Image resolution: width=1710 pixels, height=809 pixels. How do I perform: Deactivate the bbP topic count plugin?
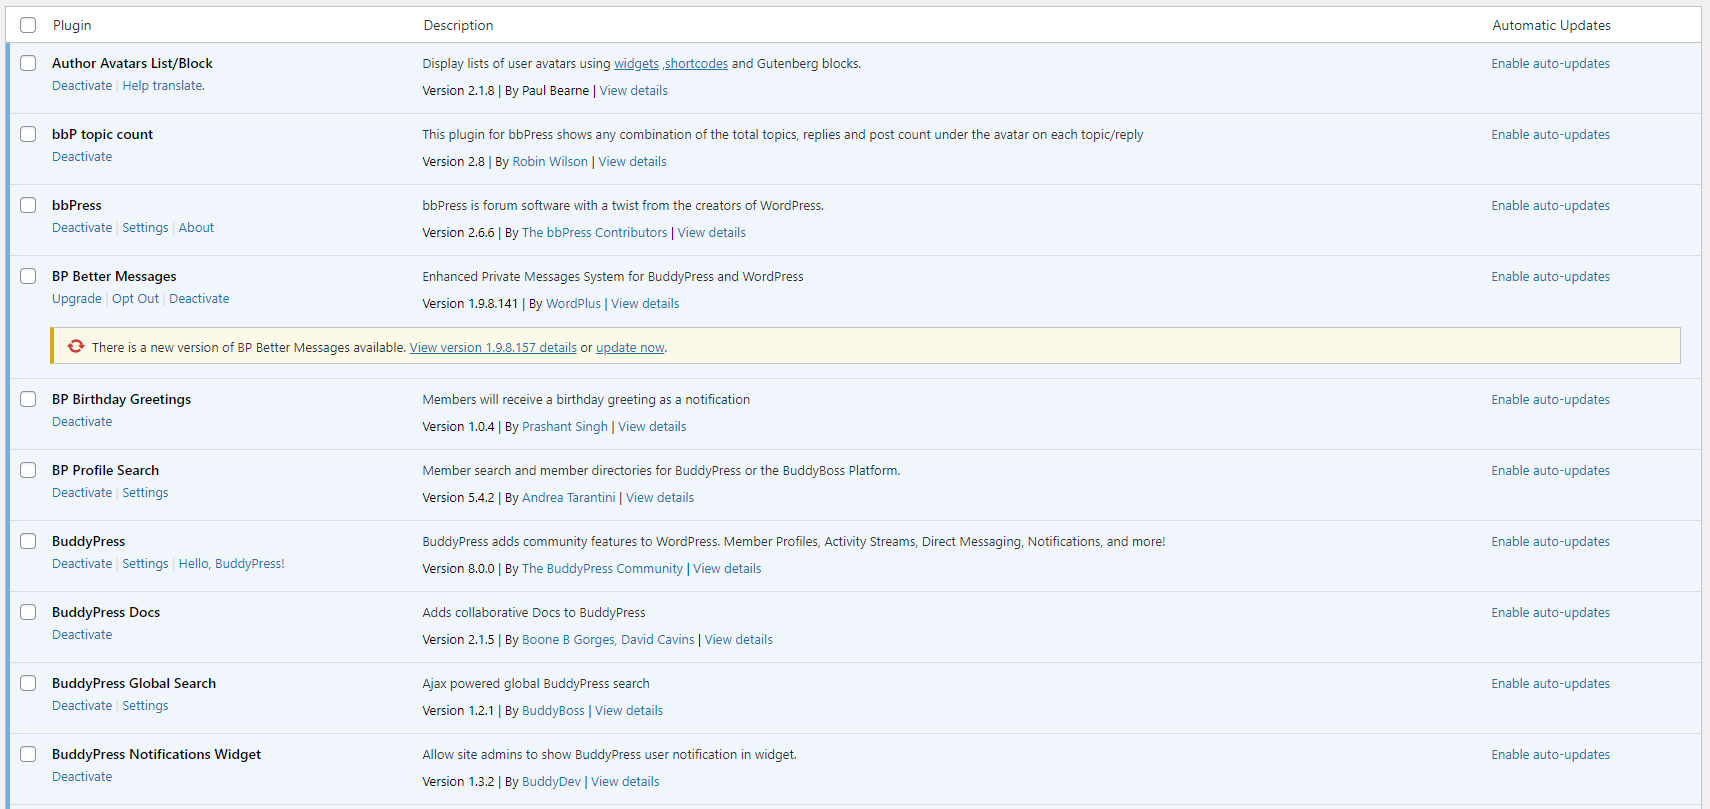82,157
